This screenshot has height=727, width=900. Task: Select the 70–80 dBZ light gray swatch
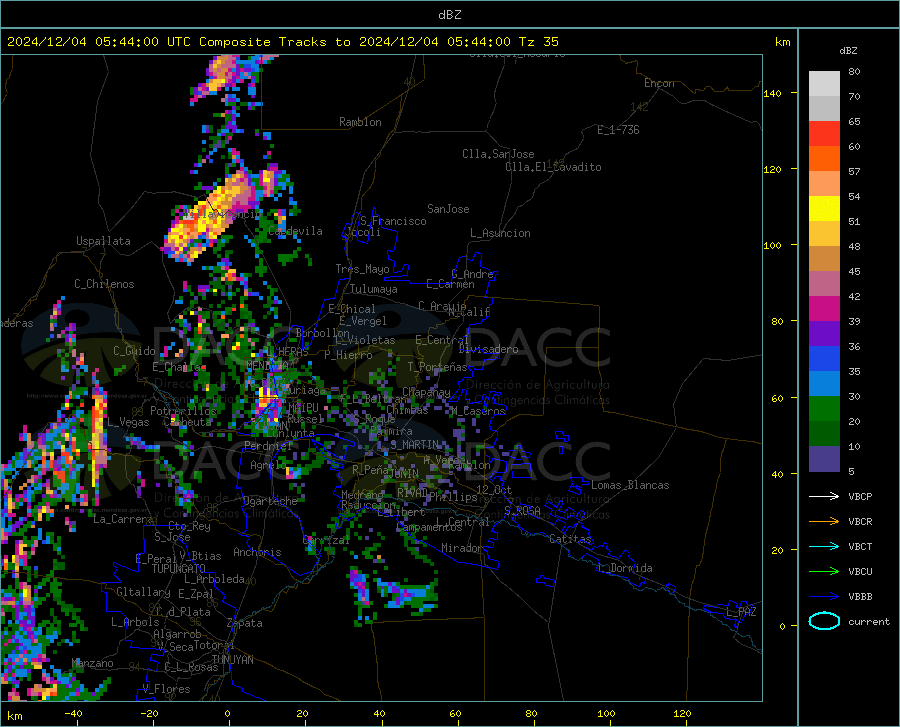coord(824,84)
